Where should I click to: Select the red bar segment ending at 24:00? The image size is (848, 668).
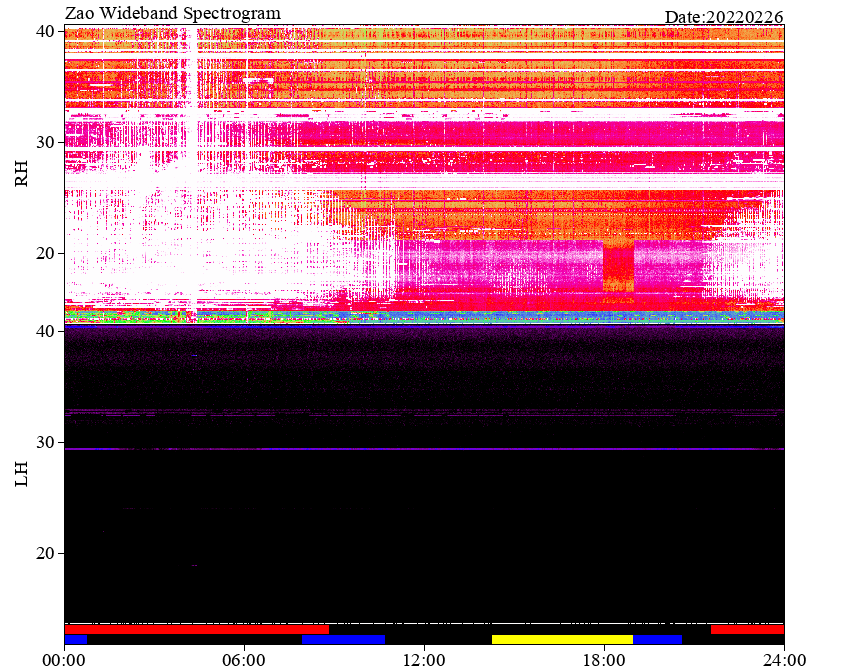[x=747, y=630]
